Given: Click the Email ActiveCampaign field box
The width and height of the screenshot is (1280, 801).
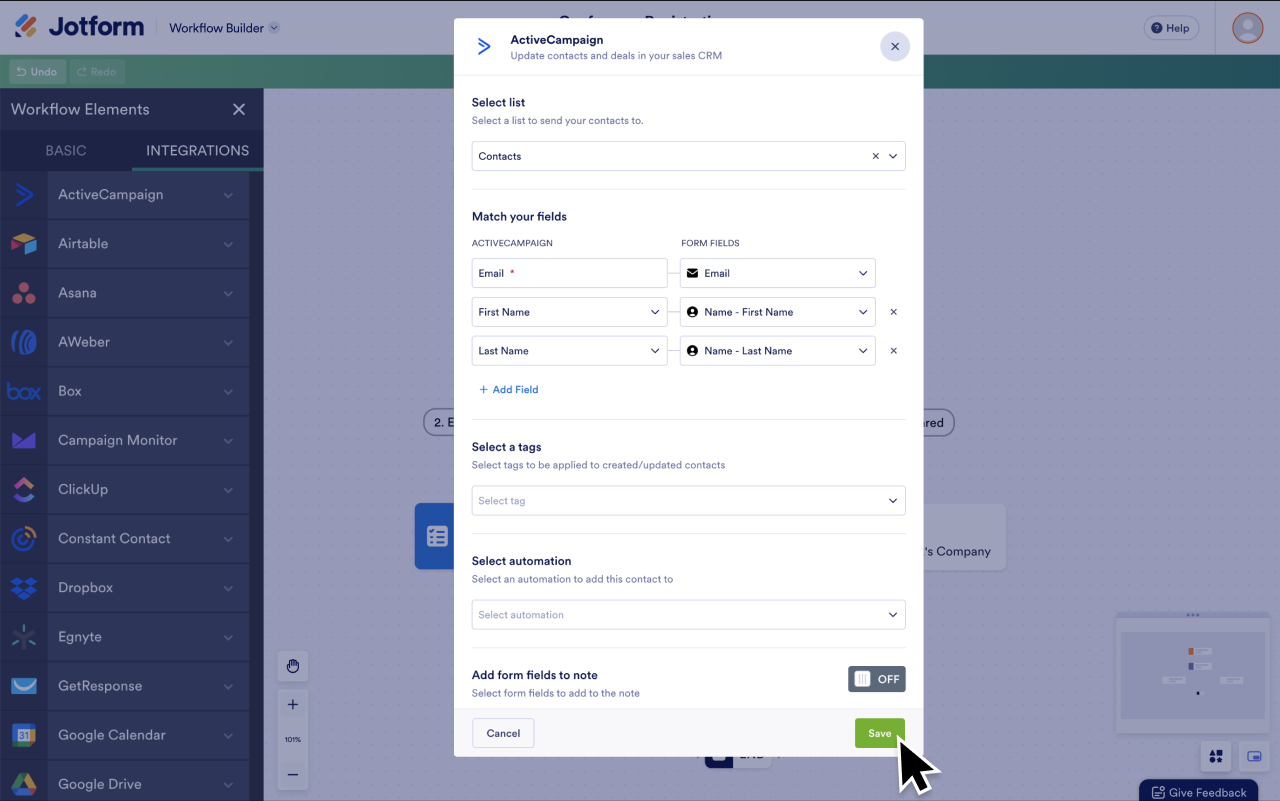Looking at the screenshot, I should pos(569,273).
